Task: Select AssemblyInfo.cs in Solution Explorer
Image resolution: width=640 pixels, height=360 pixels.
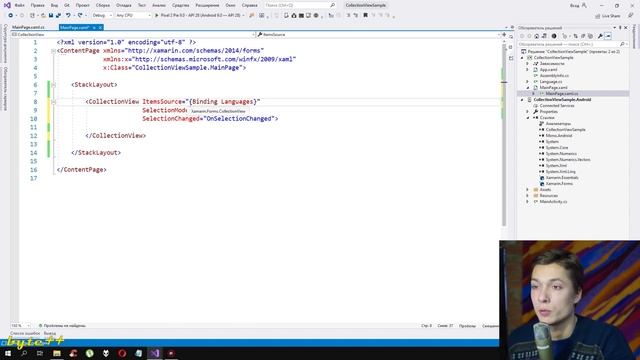Action: coord(554,76)
